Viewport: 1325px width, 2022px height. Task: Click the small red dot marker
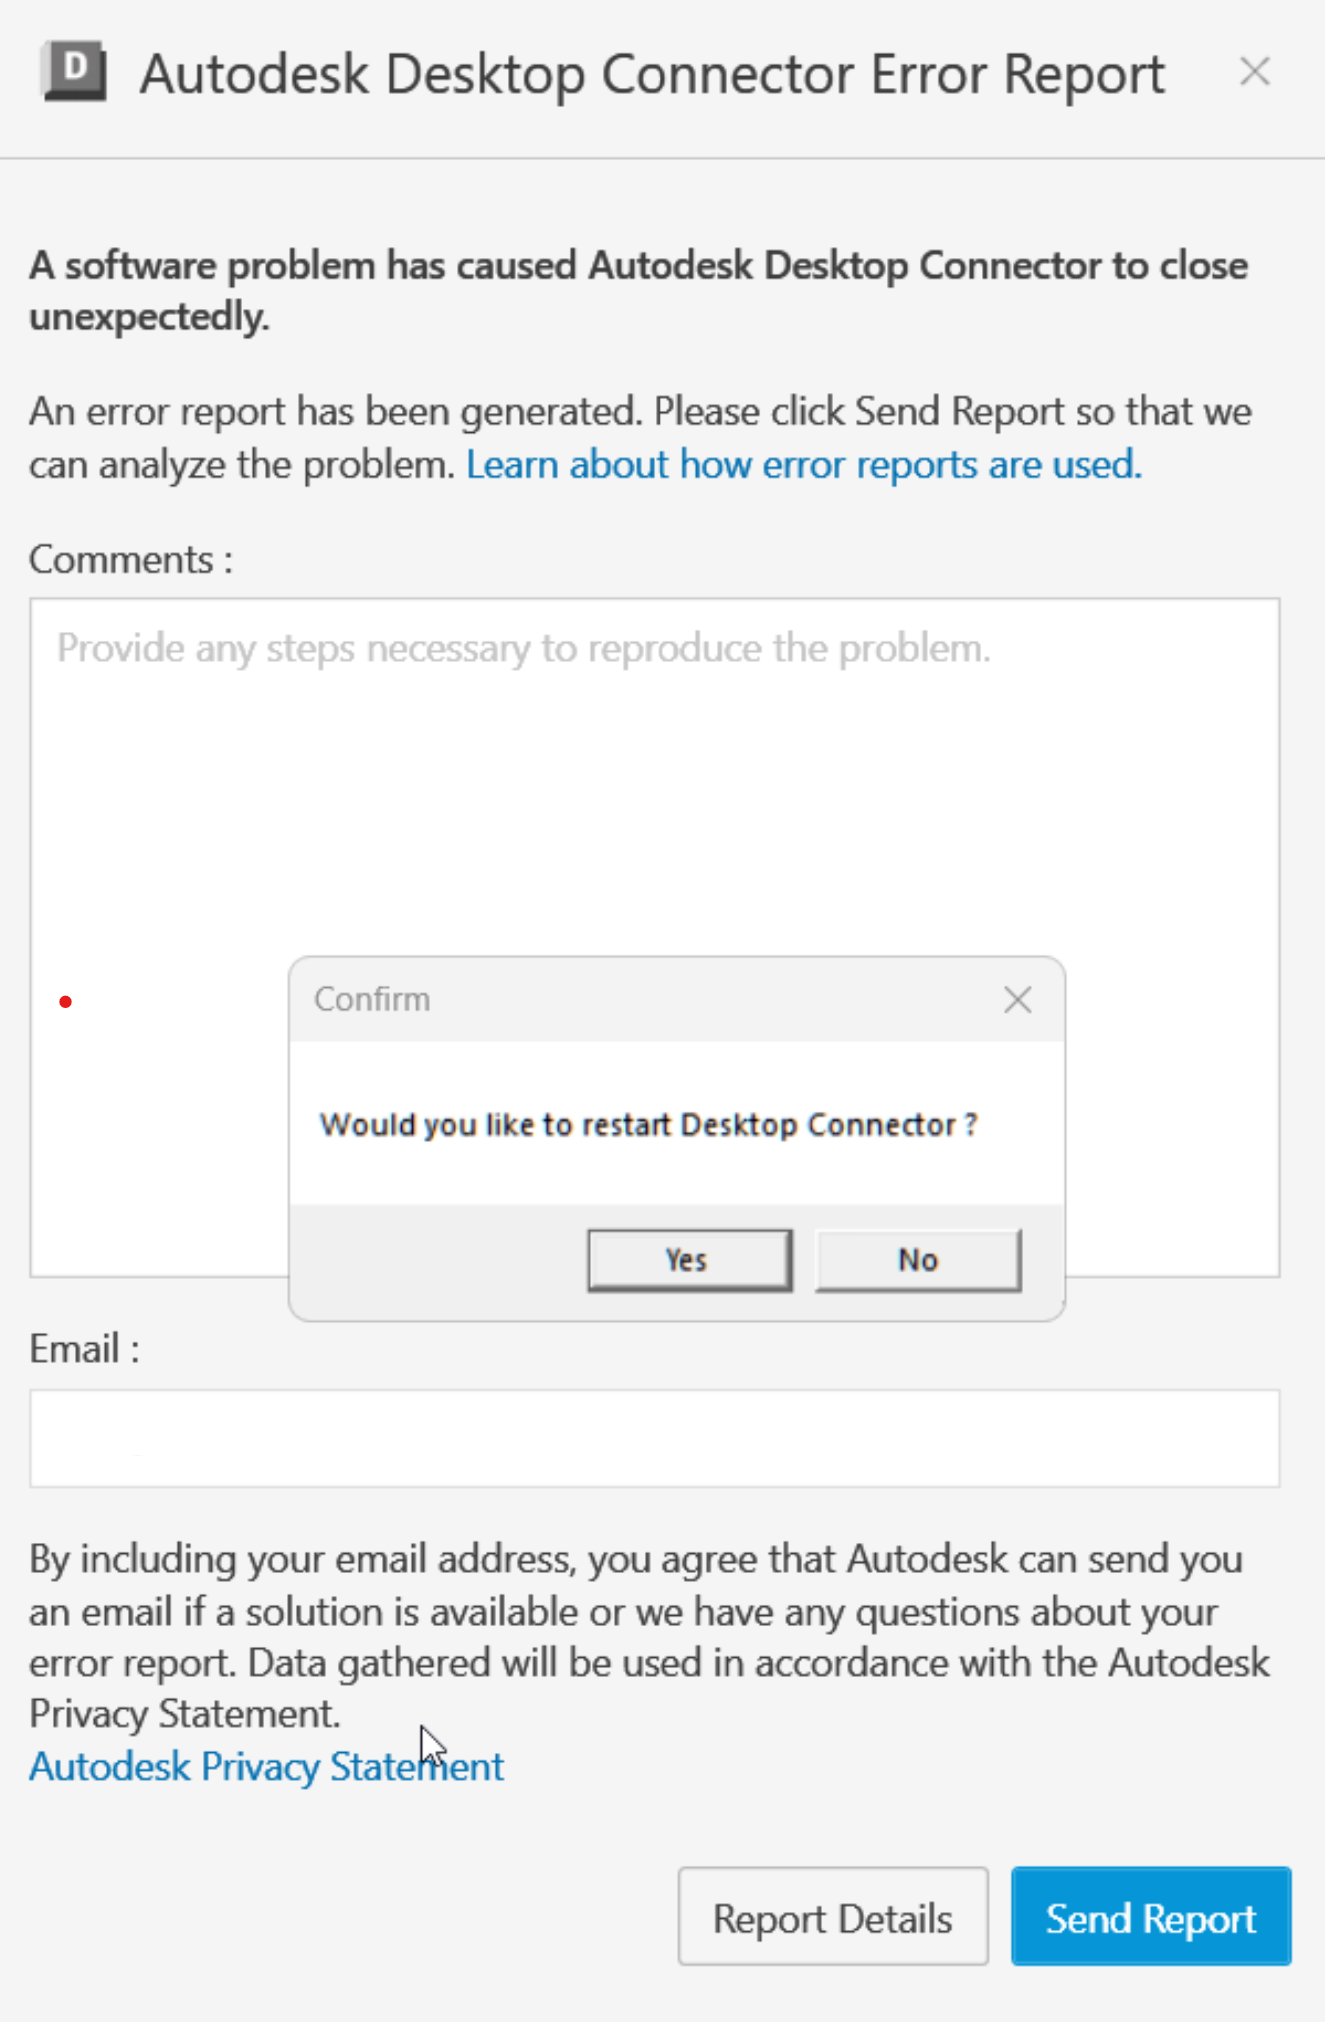(x=66, y=1000)
